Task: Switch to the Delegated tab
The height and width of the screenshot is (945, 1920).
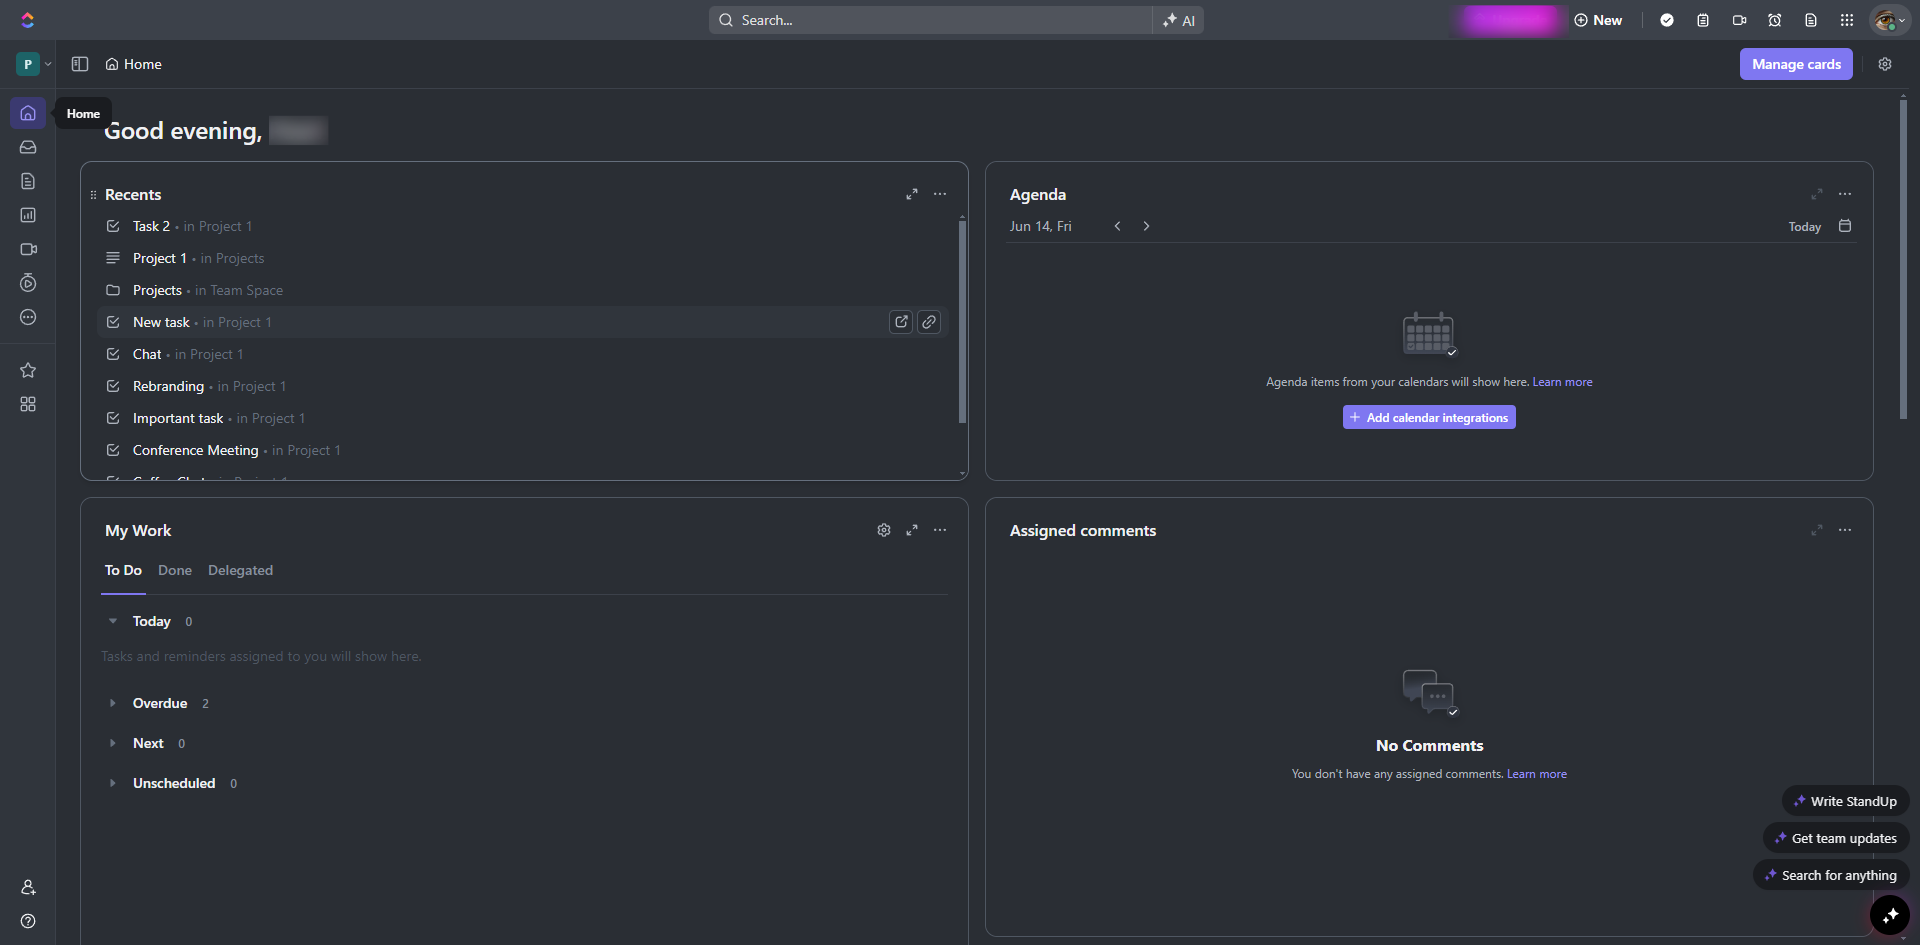Action: pyautogui.click(x=240, y=570)
